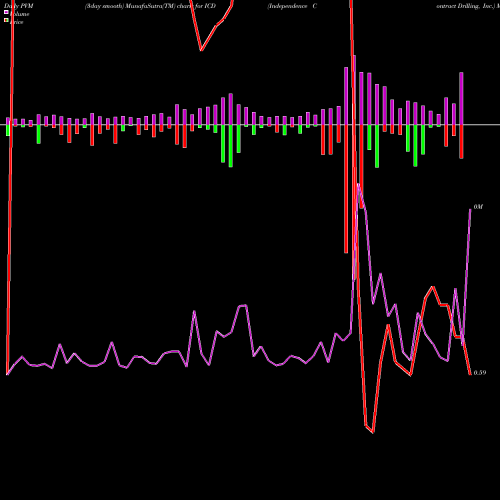Click the 'Price' legend label

(x=16, y=22)
